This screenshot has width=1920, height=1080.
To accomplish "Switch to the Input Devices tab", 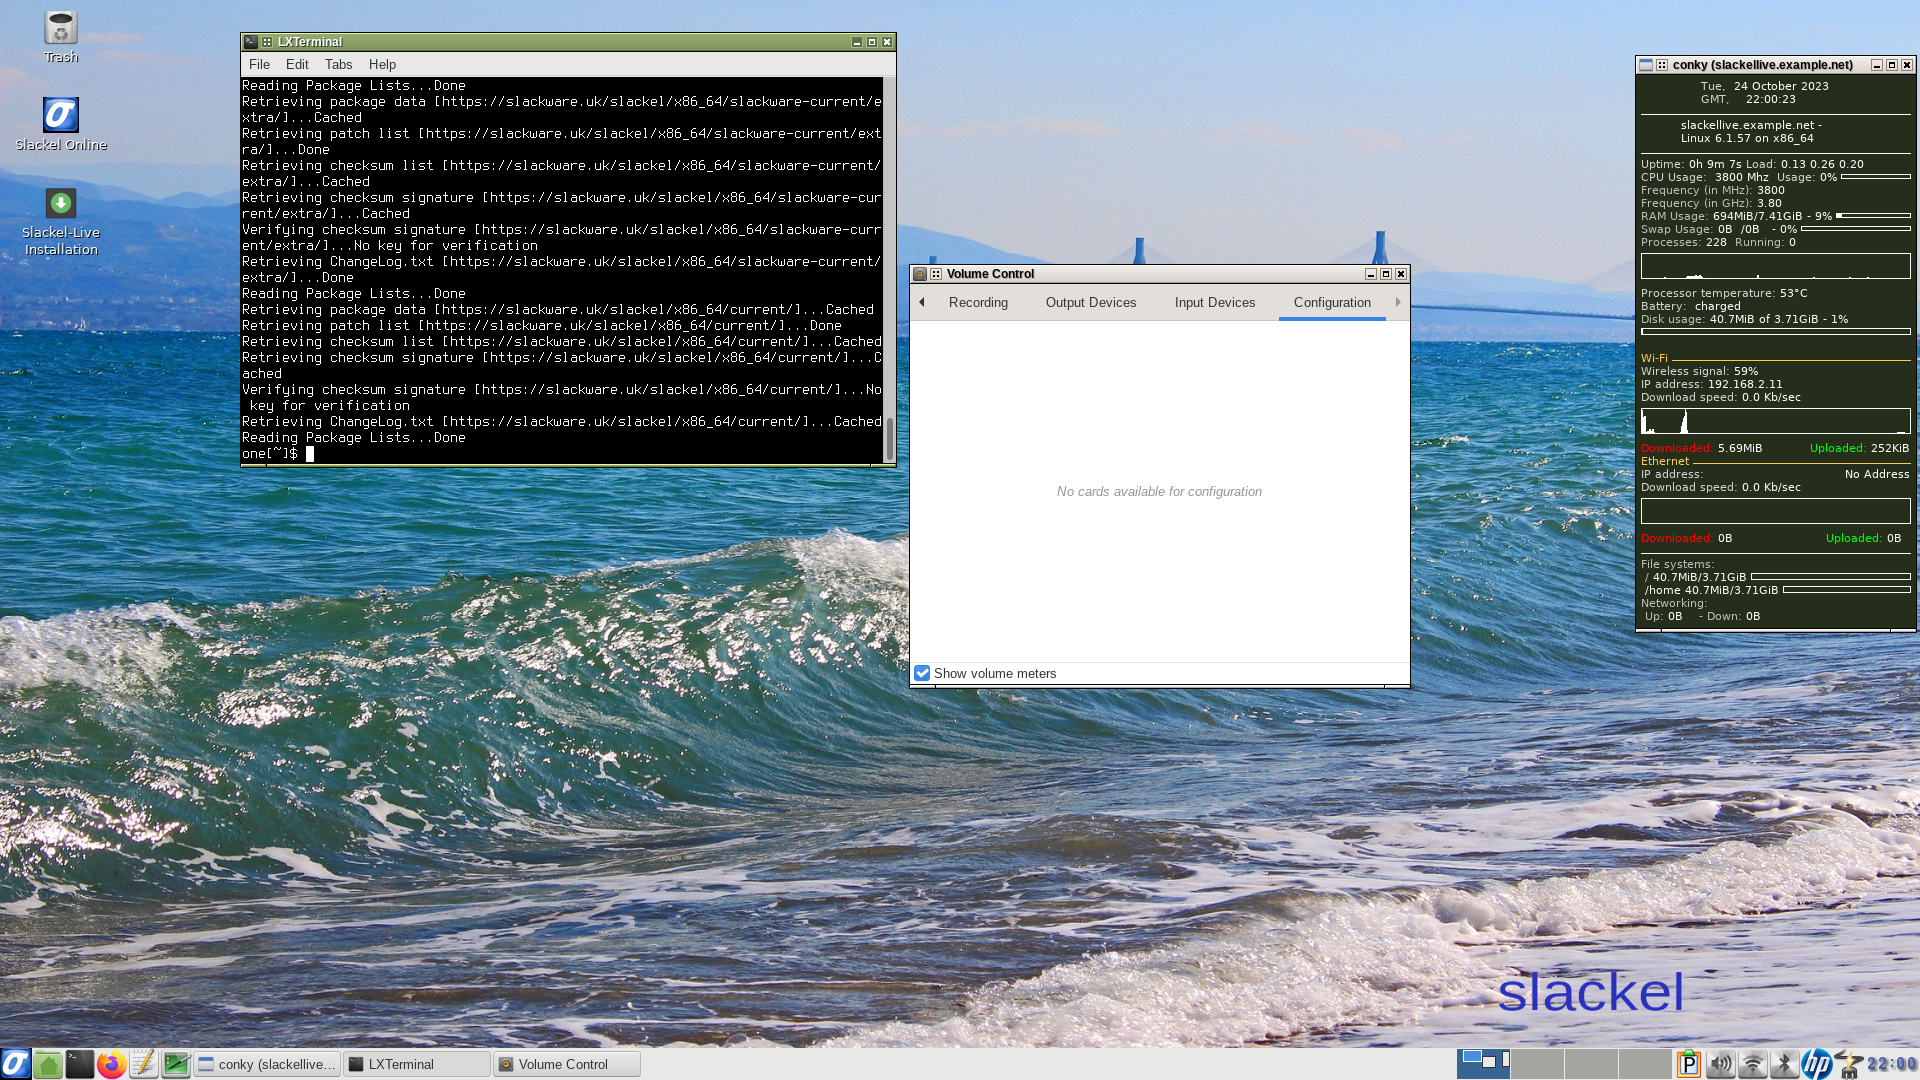I will pos(1215,302).
